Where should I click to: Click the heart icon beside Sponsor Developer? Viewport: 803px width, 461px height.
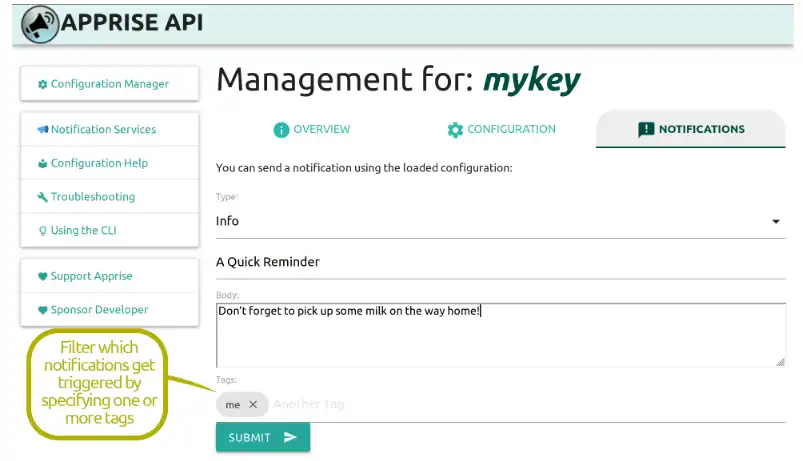tap(43, 310)
